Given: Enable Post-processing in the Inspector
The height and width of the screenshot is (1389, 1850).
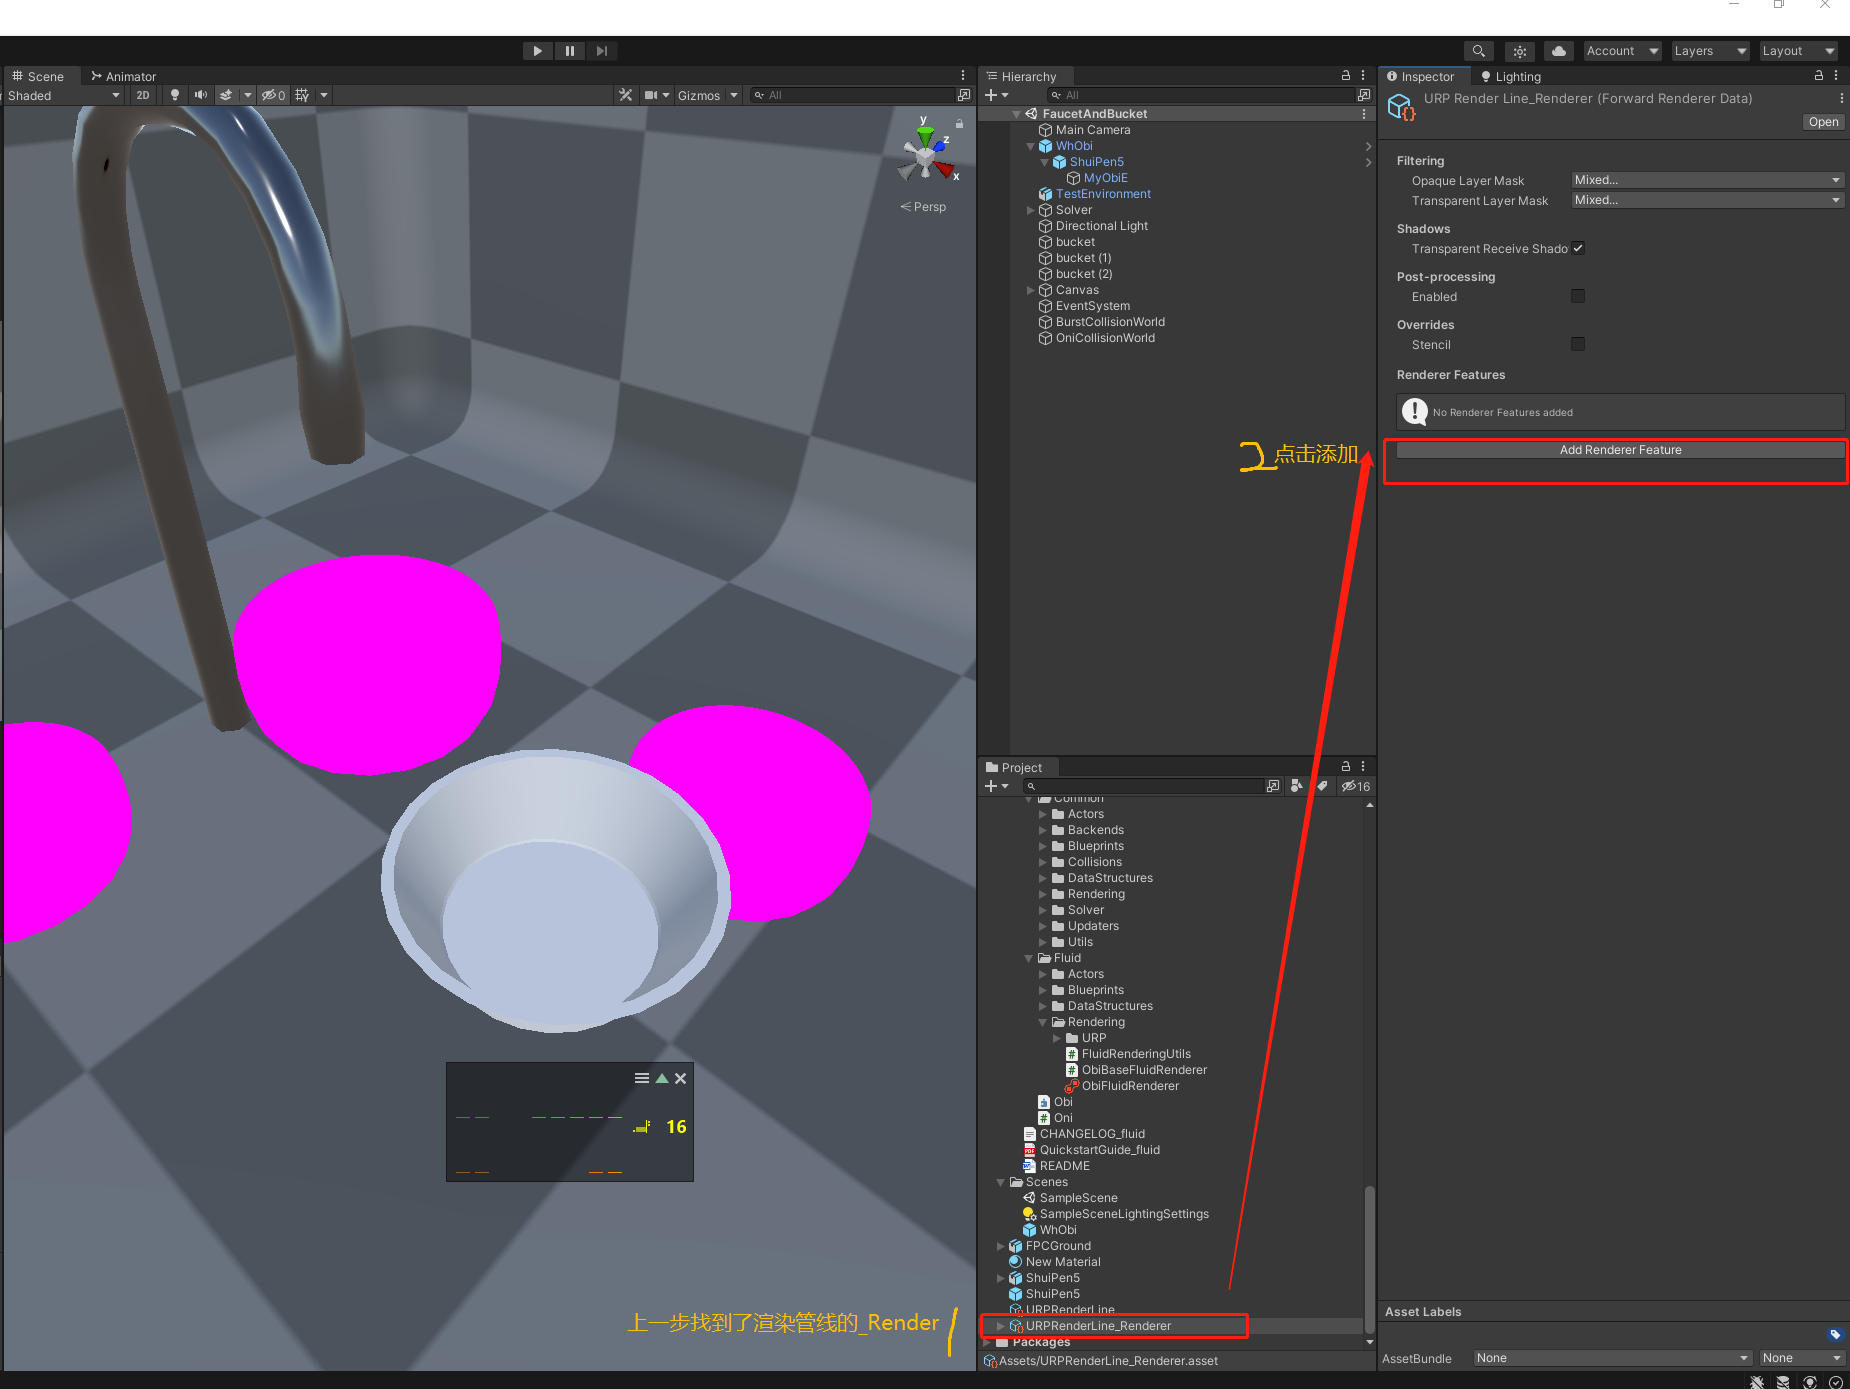Looking at the screenshot, I should [1578, 296].
